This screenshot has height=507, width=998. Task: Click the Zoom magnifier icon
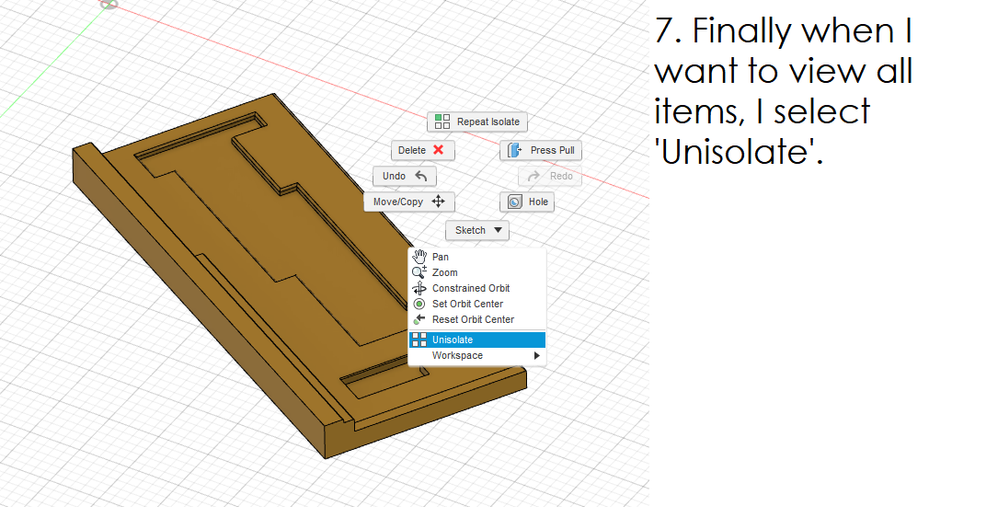[419, 272]
